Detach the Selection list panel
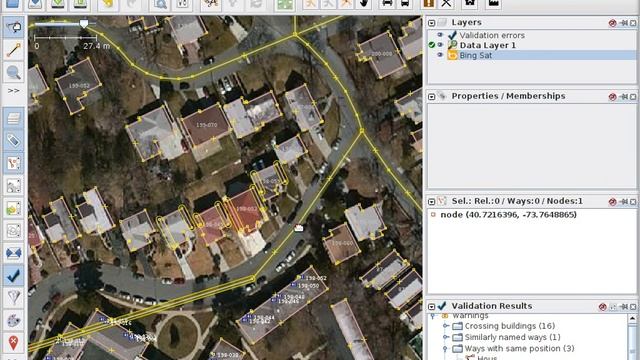Viewport: 640px width, 360px height. click(x=623, y=202)
